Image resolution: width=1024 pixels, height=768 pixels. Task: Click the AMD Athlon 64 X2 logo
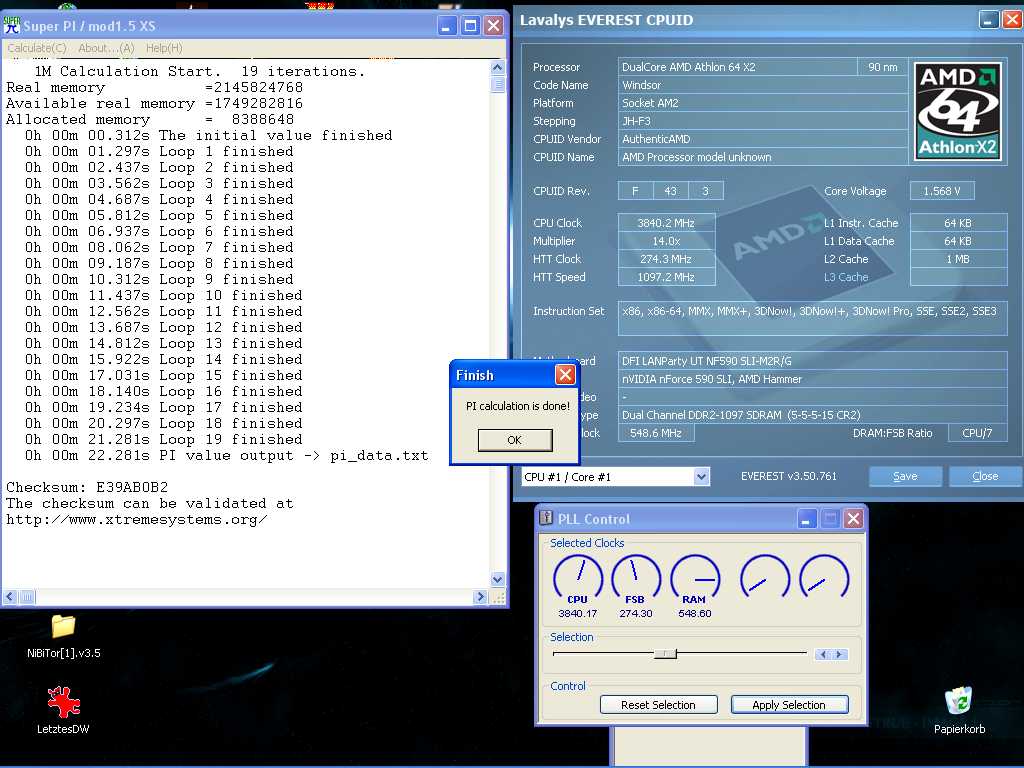pyautogui.click(x=957, y=112)
